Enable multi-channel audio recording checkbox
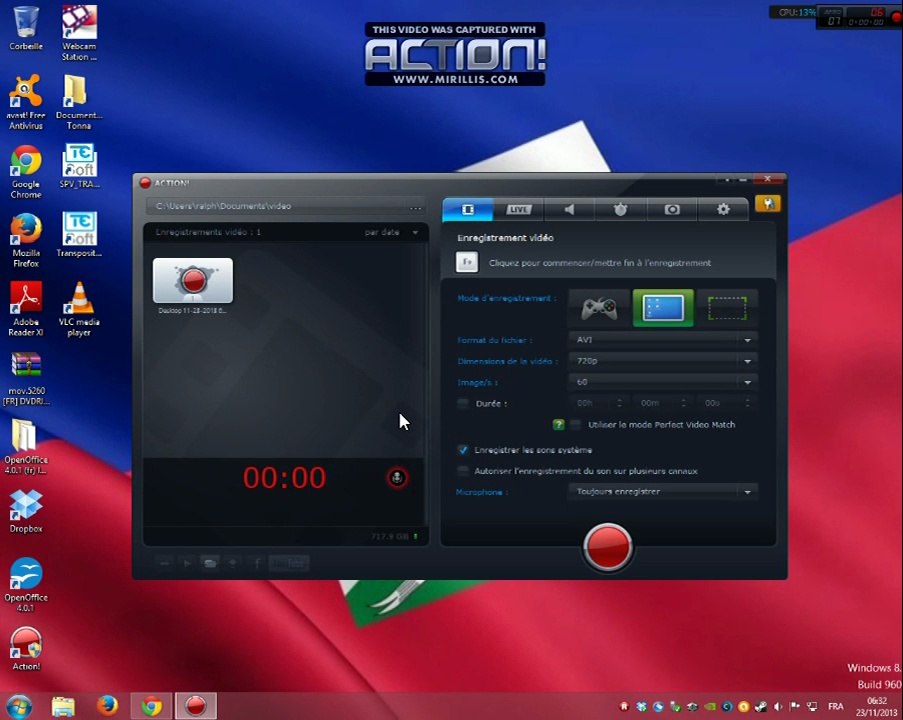Image resolution: width=903 pixels, height=720 pixels. [462, 471]
